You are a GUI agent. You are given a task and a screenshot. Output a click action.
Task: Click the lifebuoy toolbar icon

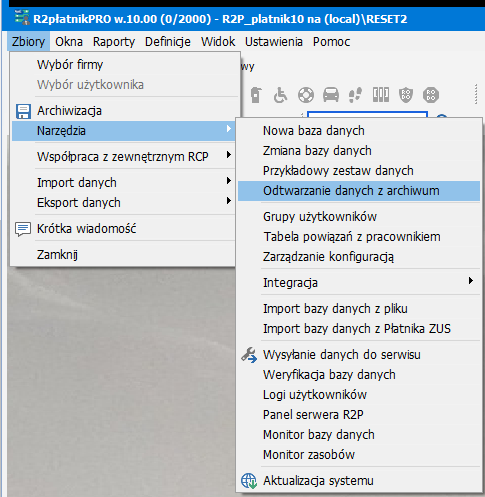click(306, 95)
